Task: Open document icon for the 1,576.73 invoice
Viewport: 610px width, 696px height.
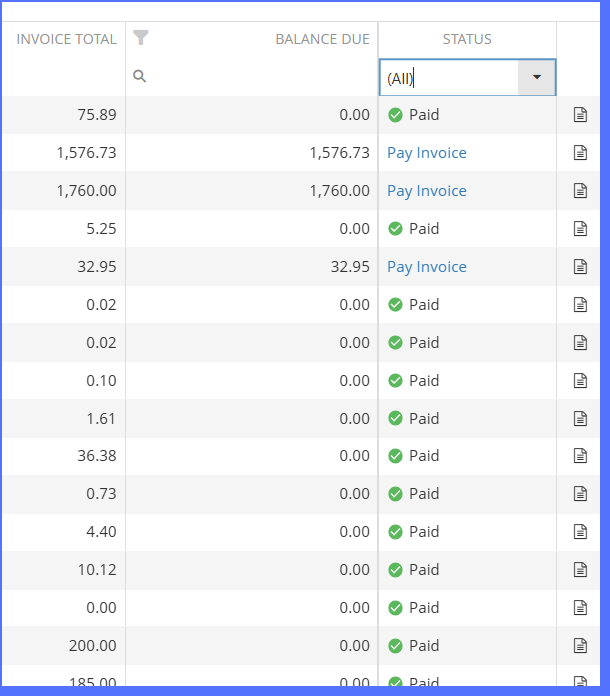Action: pyautogui.click(x=580, y=153)
